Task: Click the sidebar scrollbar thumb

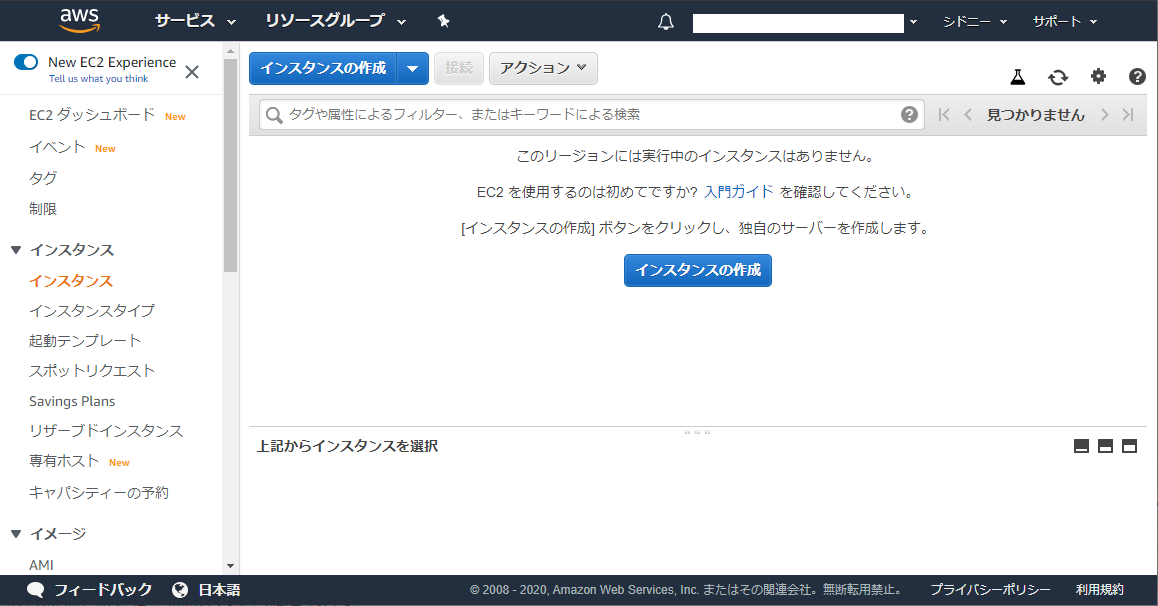Action: (x=230, y=165)
